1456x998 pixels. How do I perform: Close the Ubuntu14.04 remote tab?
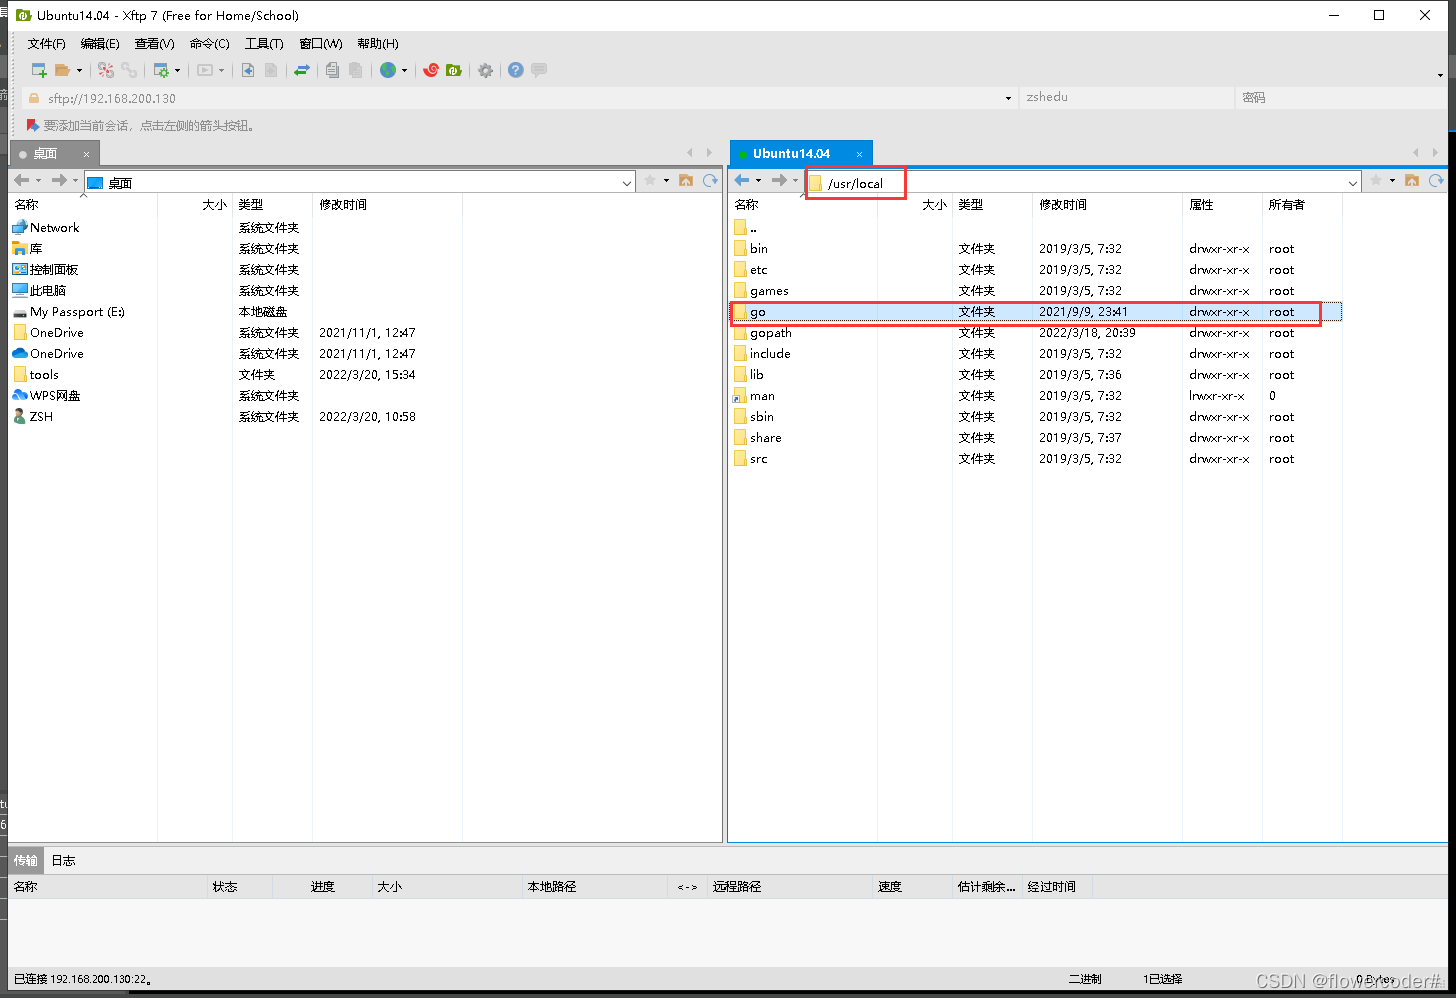[x=859, y=154]
